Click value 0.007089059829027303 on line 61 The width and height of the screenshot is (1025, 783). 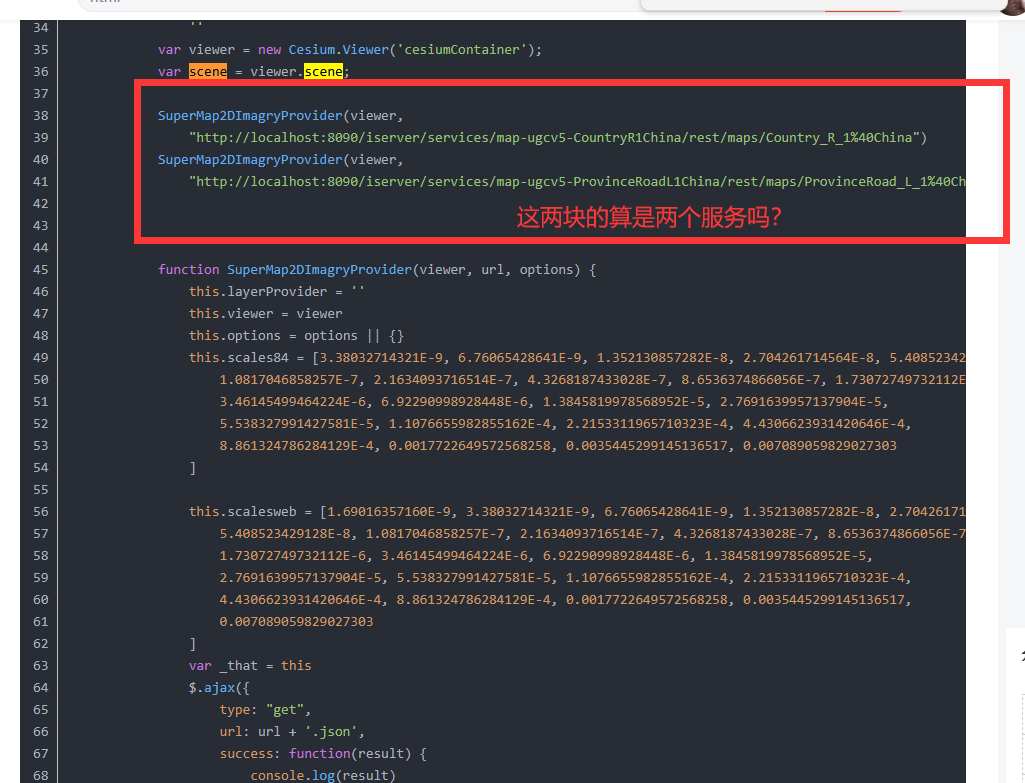pos(296,622)
